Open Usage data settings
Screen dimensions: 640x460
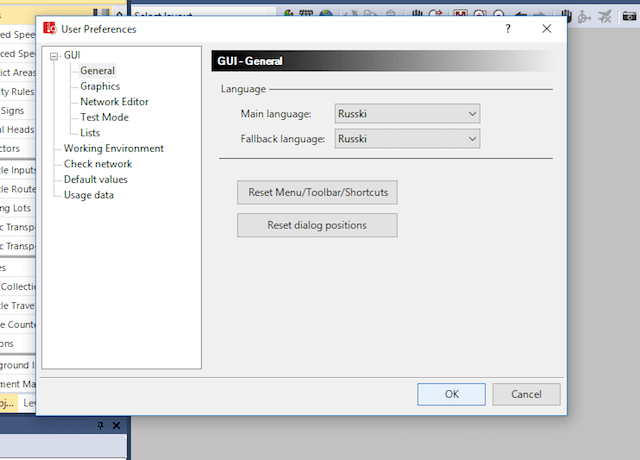click(89, 195)
